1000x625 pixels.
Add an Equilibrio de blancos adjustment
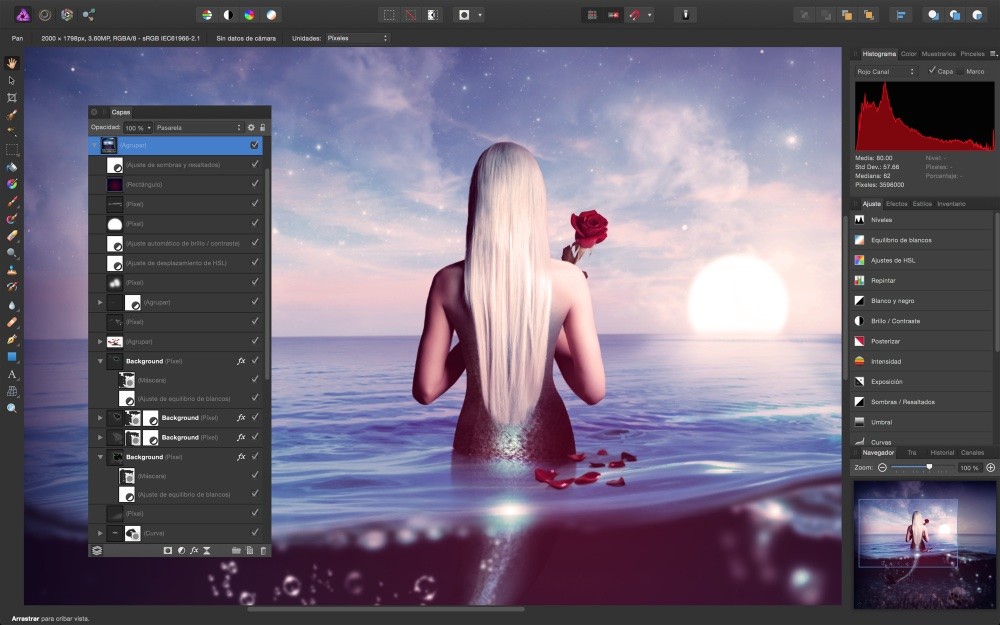coord(923,240)
